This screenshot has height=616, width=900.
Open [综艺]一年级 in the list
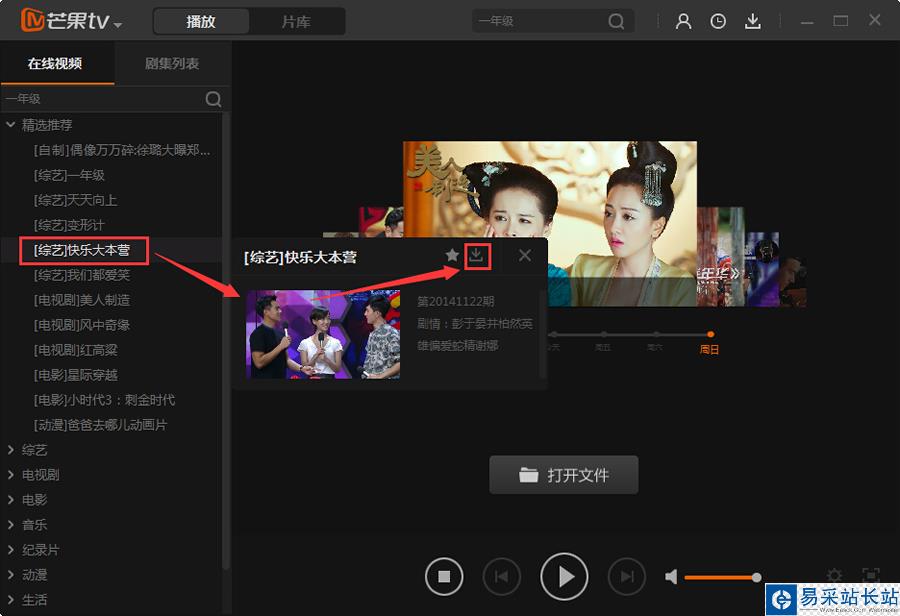(x=69, y=175)
